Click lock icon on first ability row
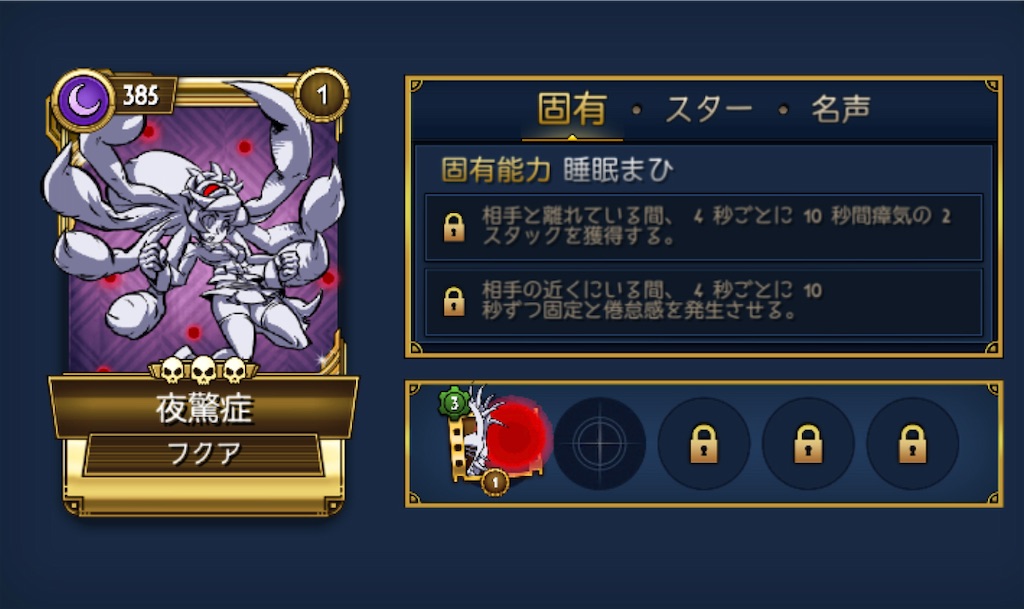Screen dimensions: 1024x609 [454, 227]
